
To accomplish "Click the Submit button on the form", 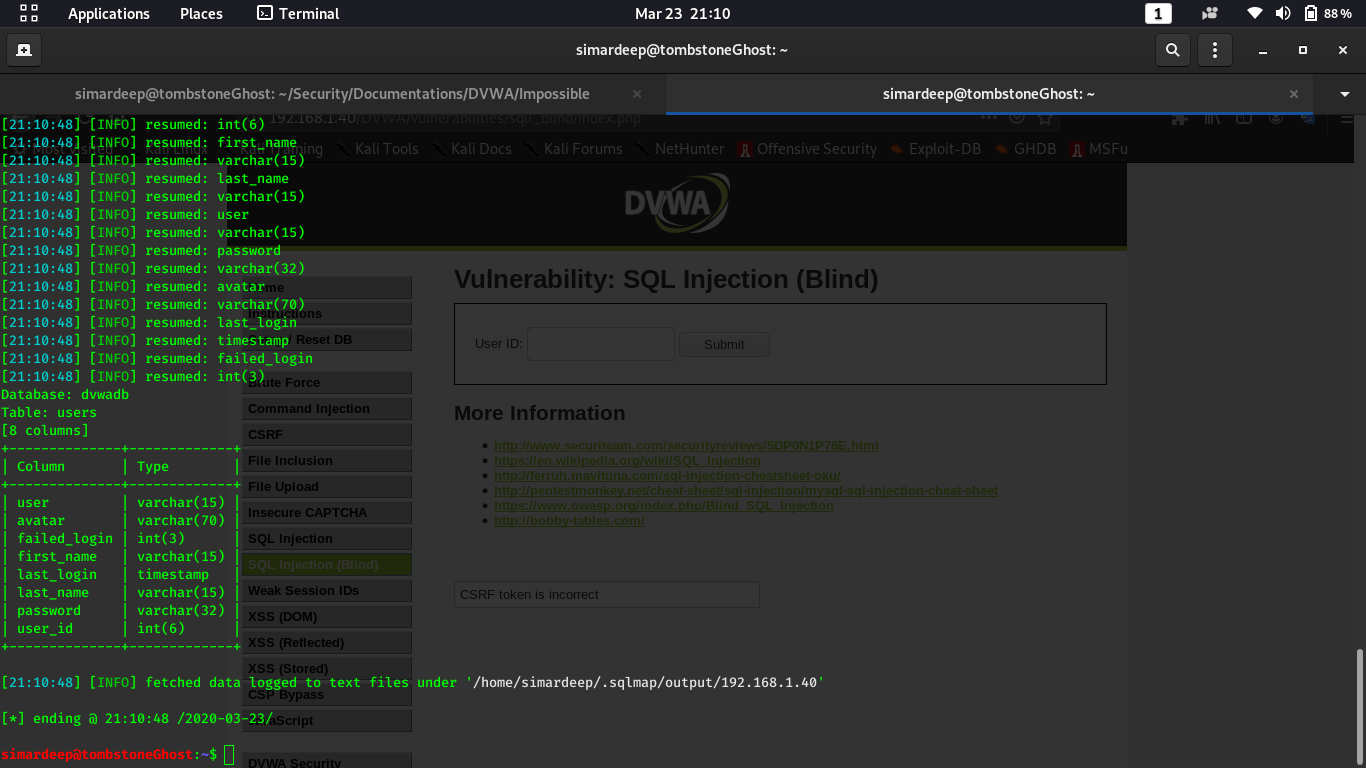I will point(723,344).
